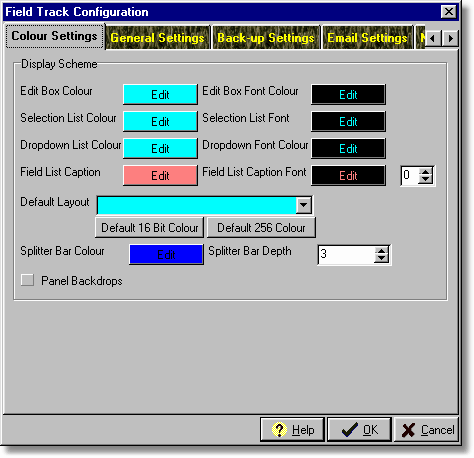This screenshot has height=458, width=474.
Task: Edit the Selection List Font swatch
Action: [348, 122]
